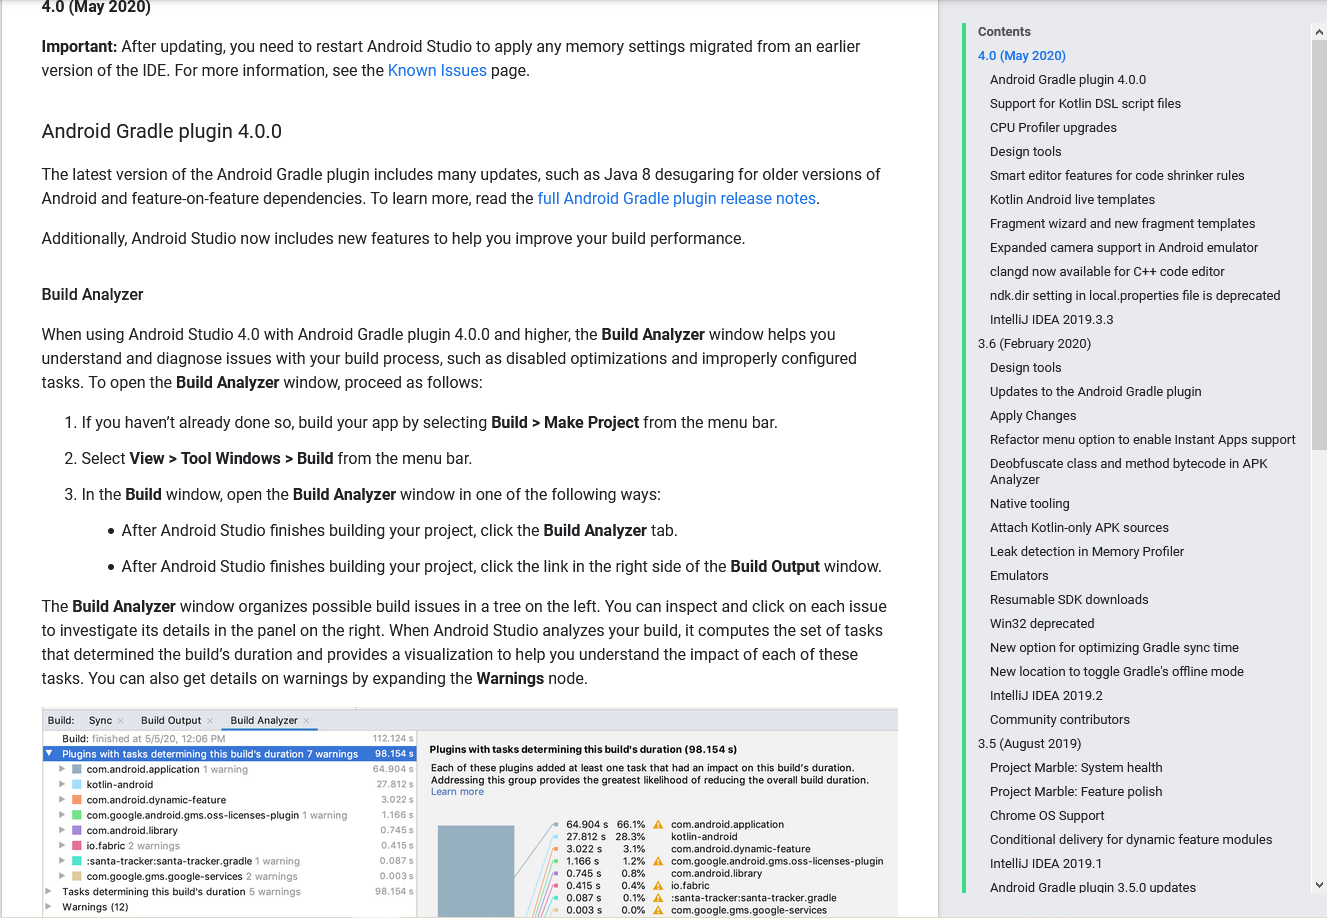1327x918 pixels.
Task: Open Deobfuscate class and method bytecode entry
Action: (1128, 472)
